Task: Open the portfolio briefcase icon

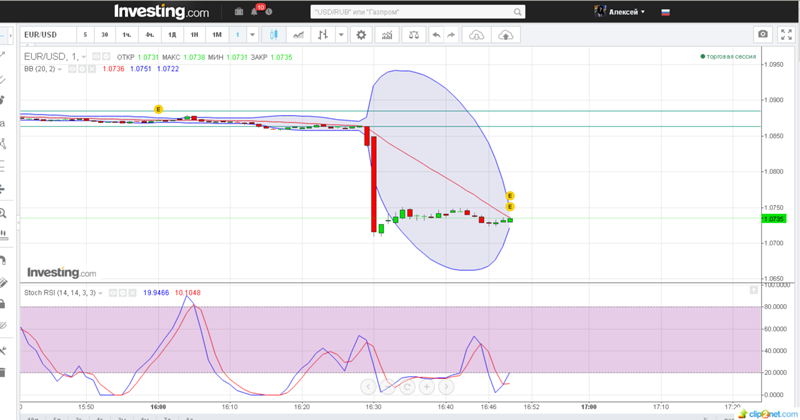Action: (239, 11)
